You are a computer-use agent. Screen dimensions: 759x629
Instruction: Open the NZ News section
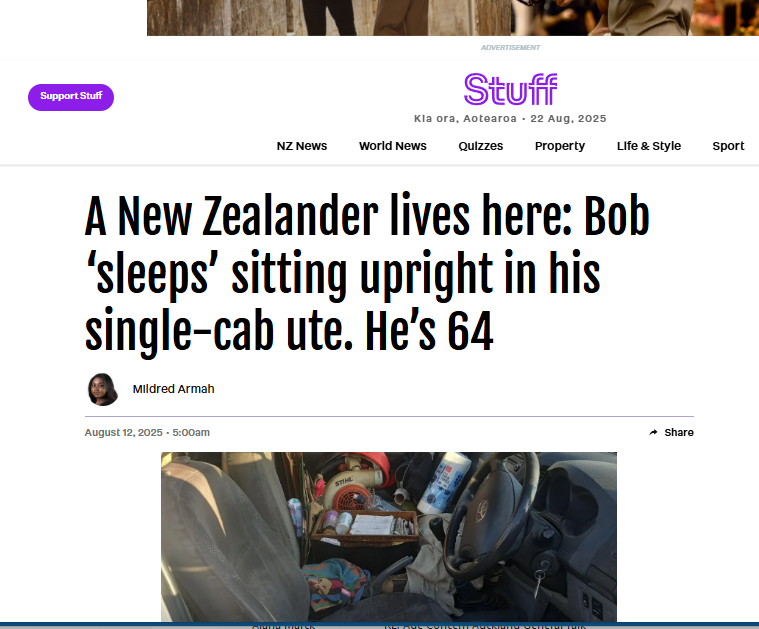pyautogui.click(x=302, y=146)
